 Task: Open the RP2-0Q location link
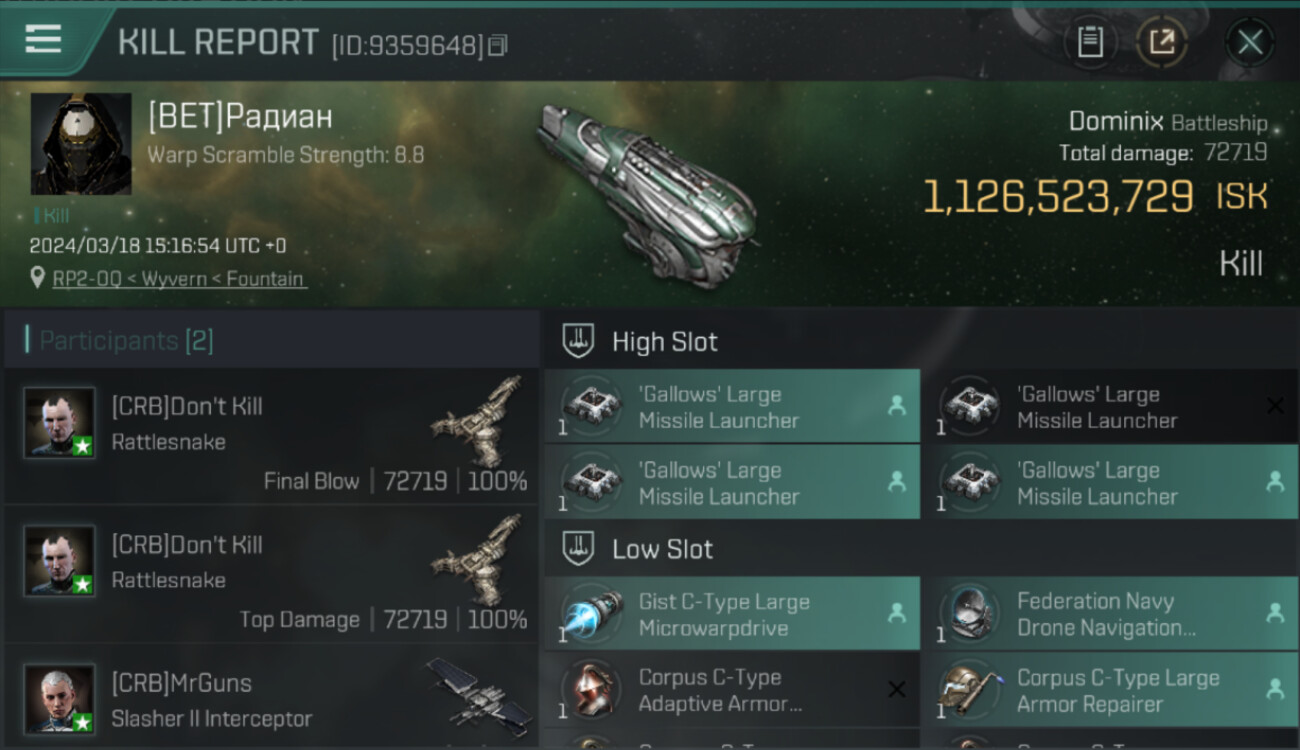pyautogui.click(x=179, y=279)
